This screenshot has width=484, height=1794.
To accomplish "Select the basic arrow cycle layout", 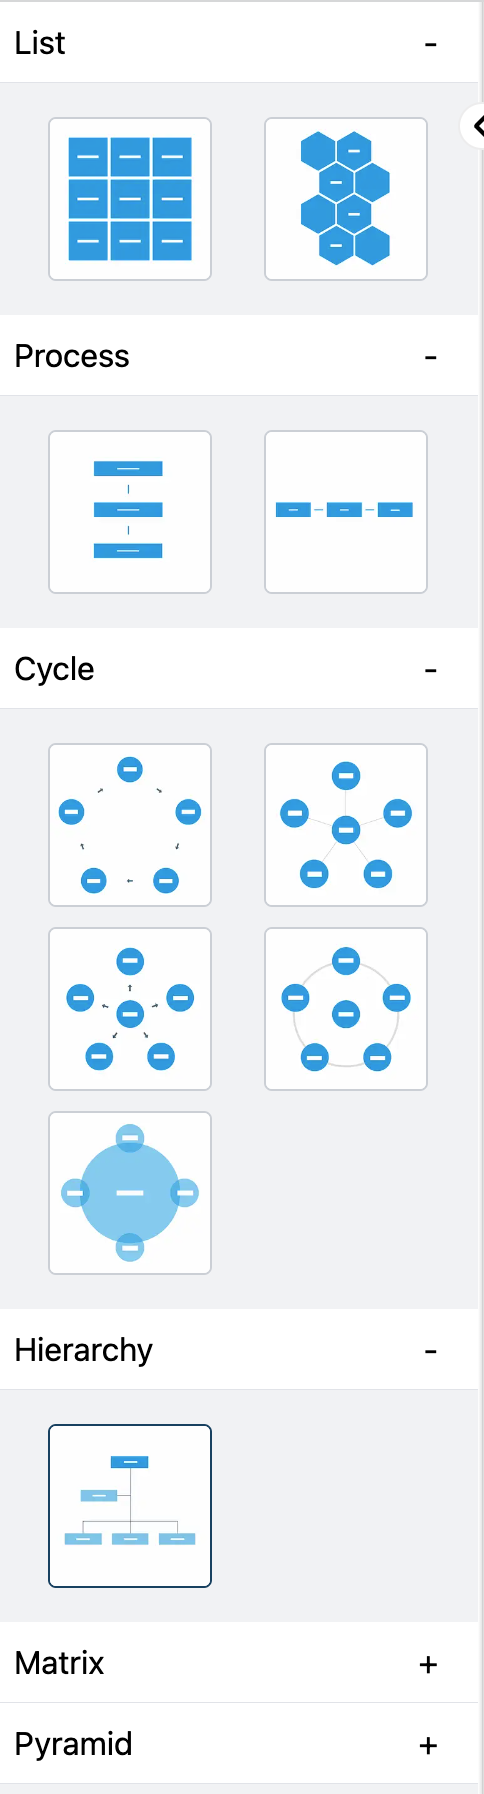I will pos(130,825).
